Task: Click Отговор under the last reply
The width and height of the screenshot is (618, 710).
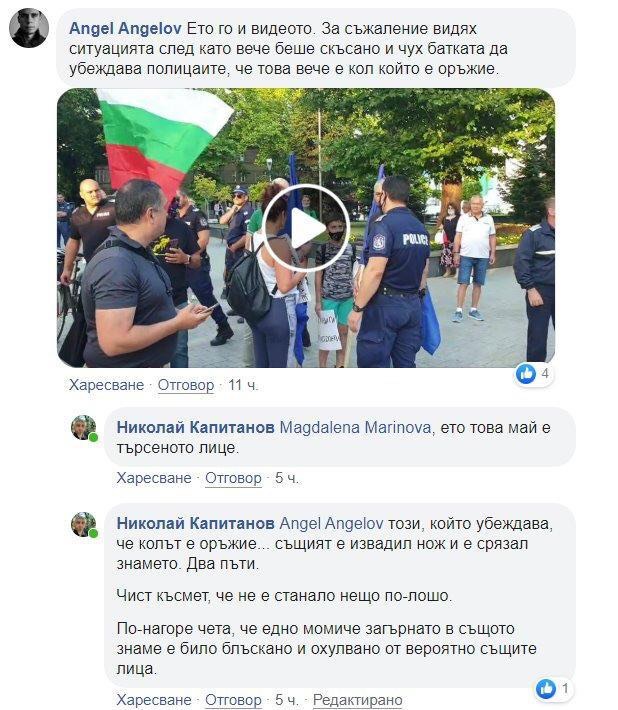Action: pos(233,700)
